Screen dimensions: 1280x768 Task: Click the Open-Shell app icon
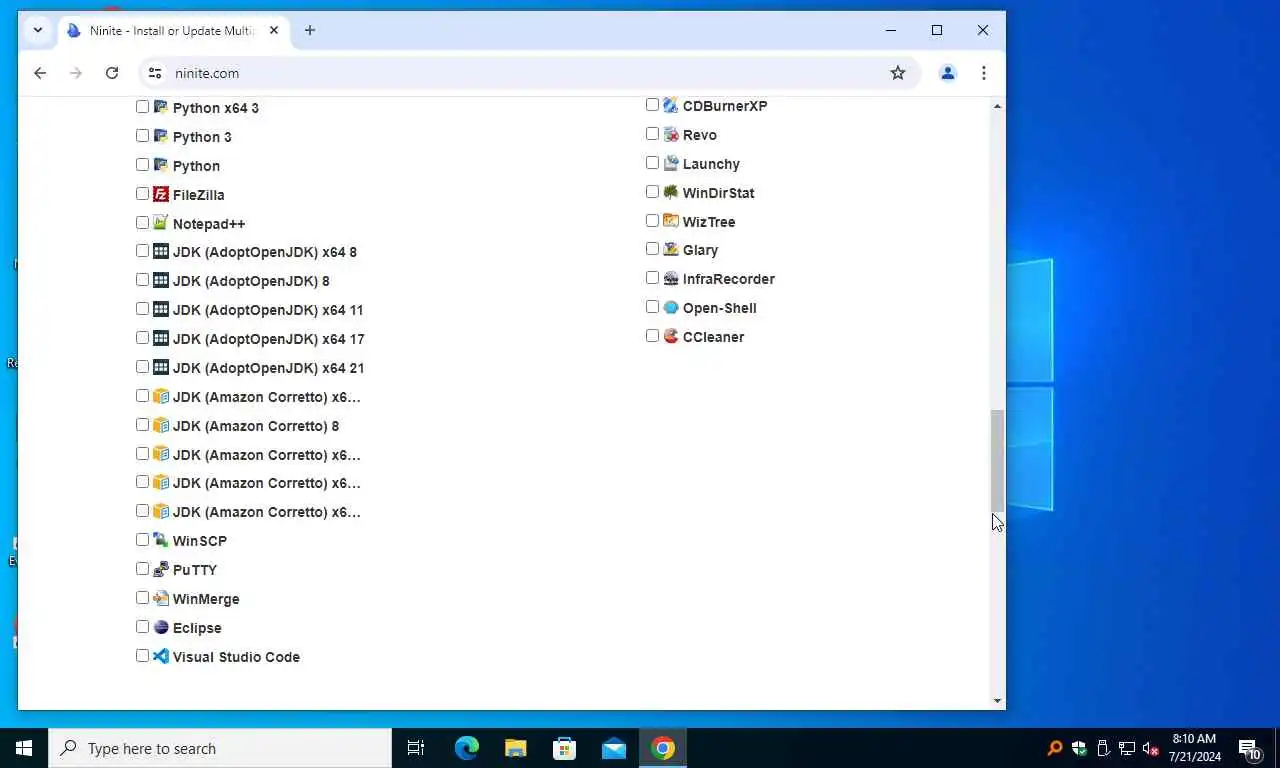click(x=670, y=307)
